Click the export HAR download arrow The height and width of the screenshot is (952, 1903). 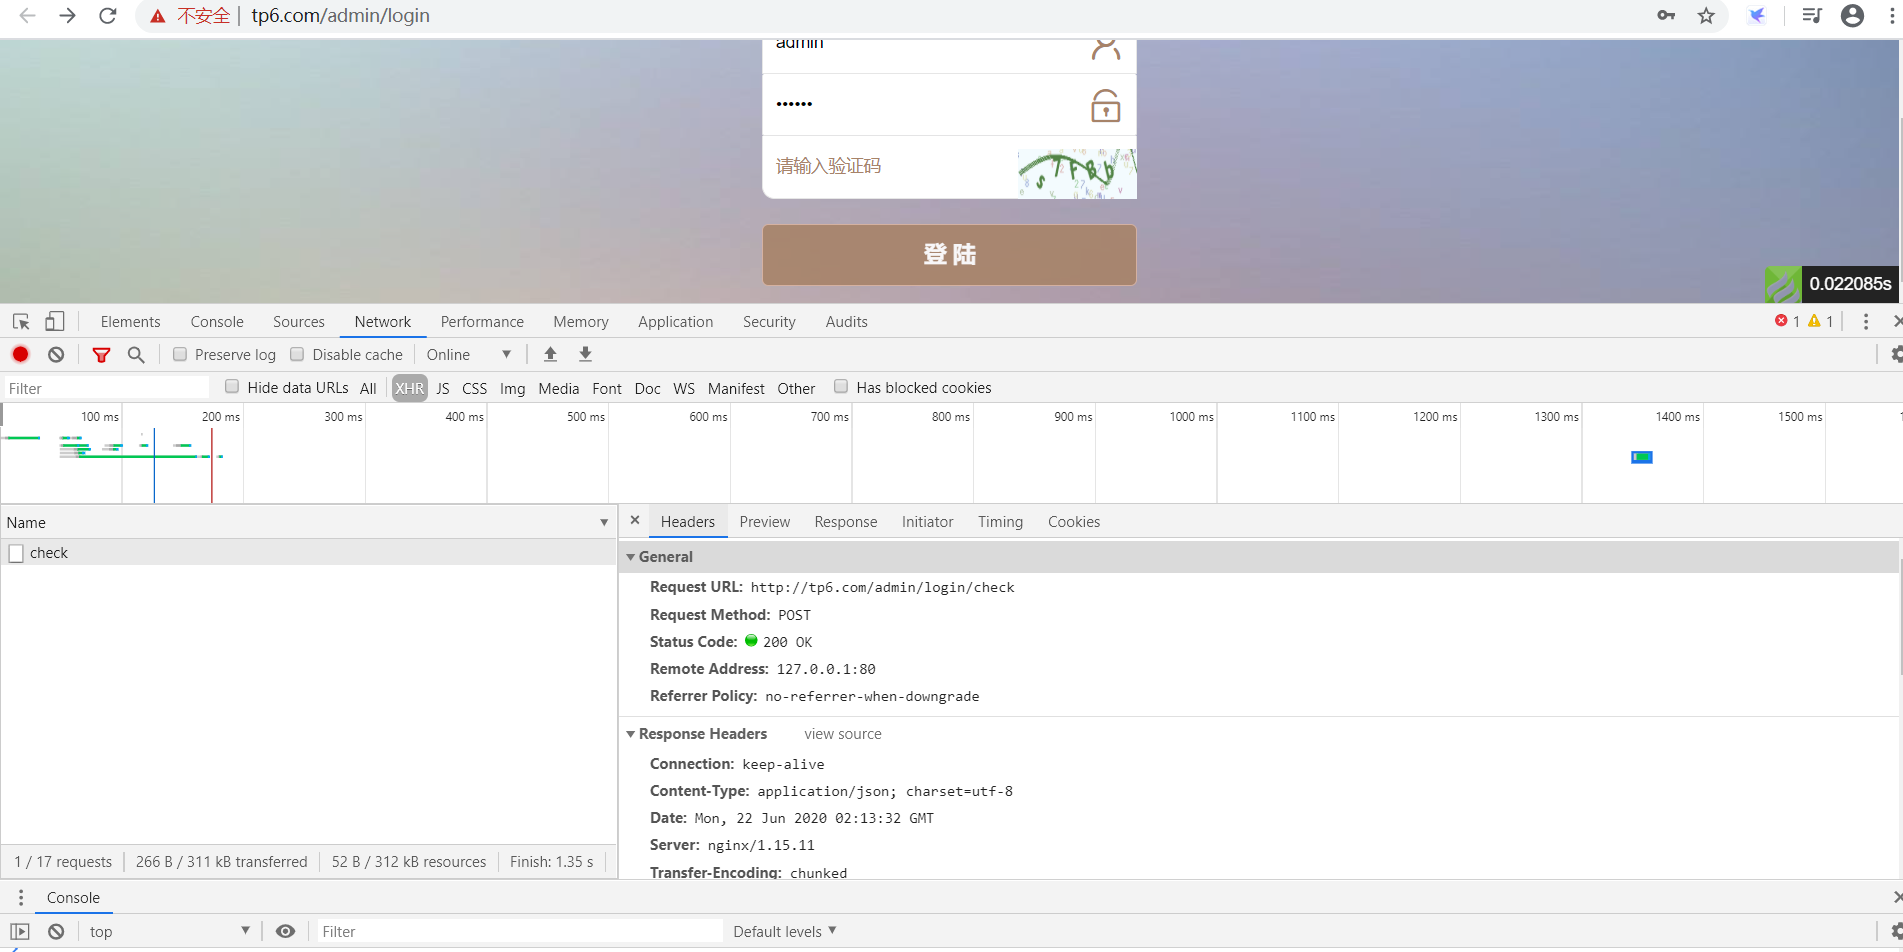pos(586,354)
